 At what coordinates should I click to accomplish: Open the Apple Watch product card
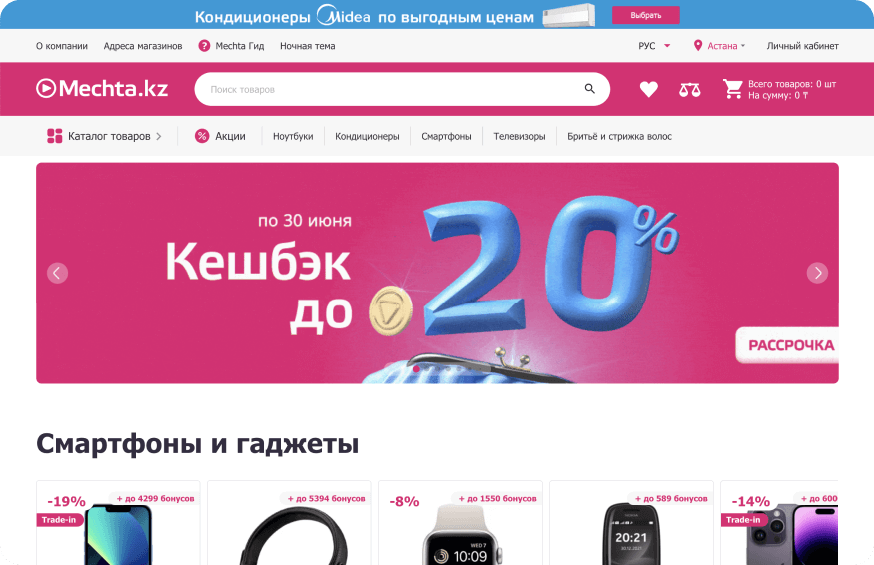click(x=460, y=523)
